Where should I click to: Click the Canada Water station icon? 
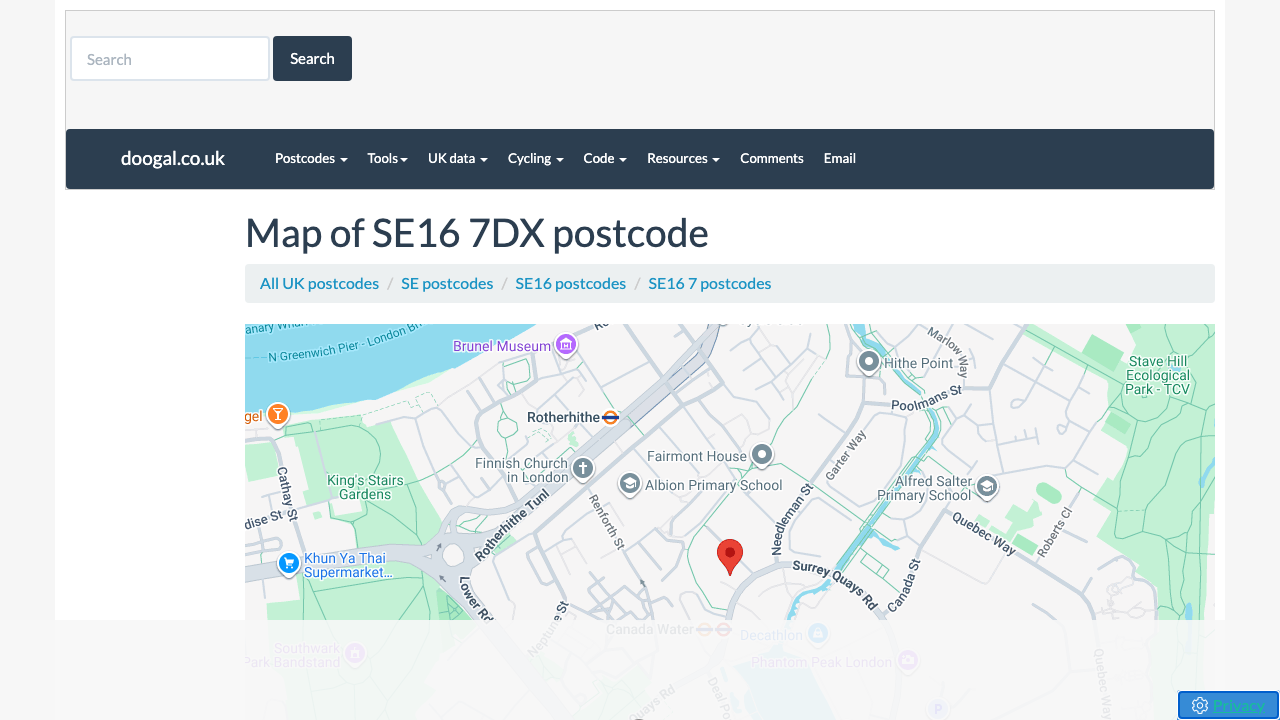coord(713,630)
